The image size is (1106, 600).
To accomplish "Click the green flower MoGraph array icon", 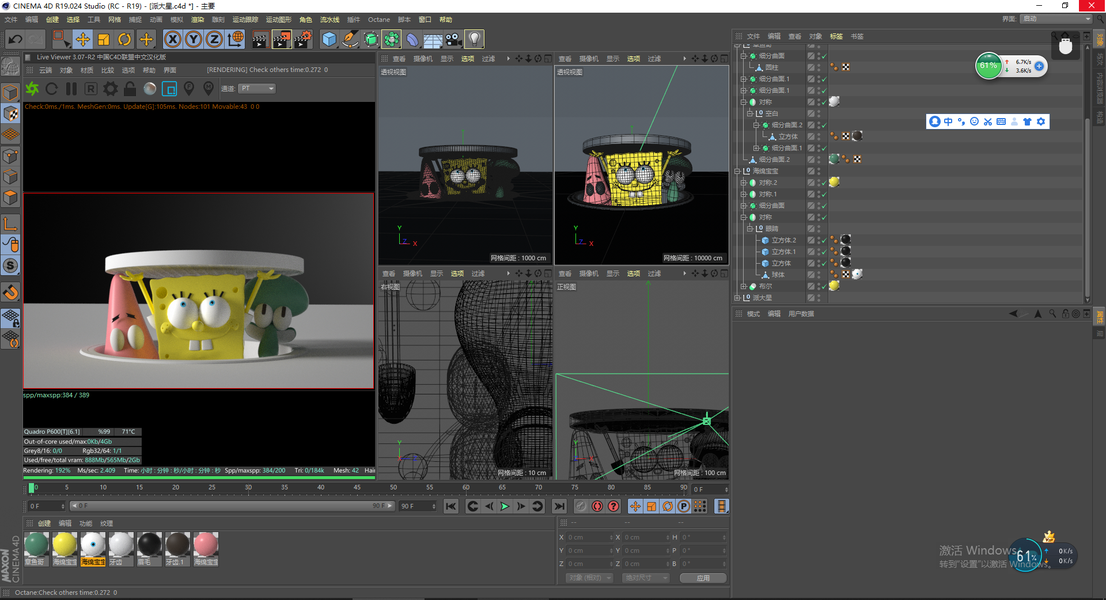I will [x=391, y=39].
